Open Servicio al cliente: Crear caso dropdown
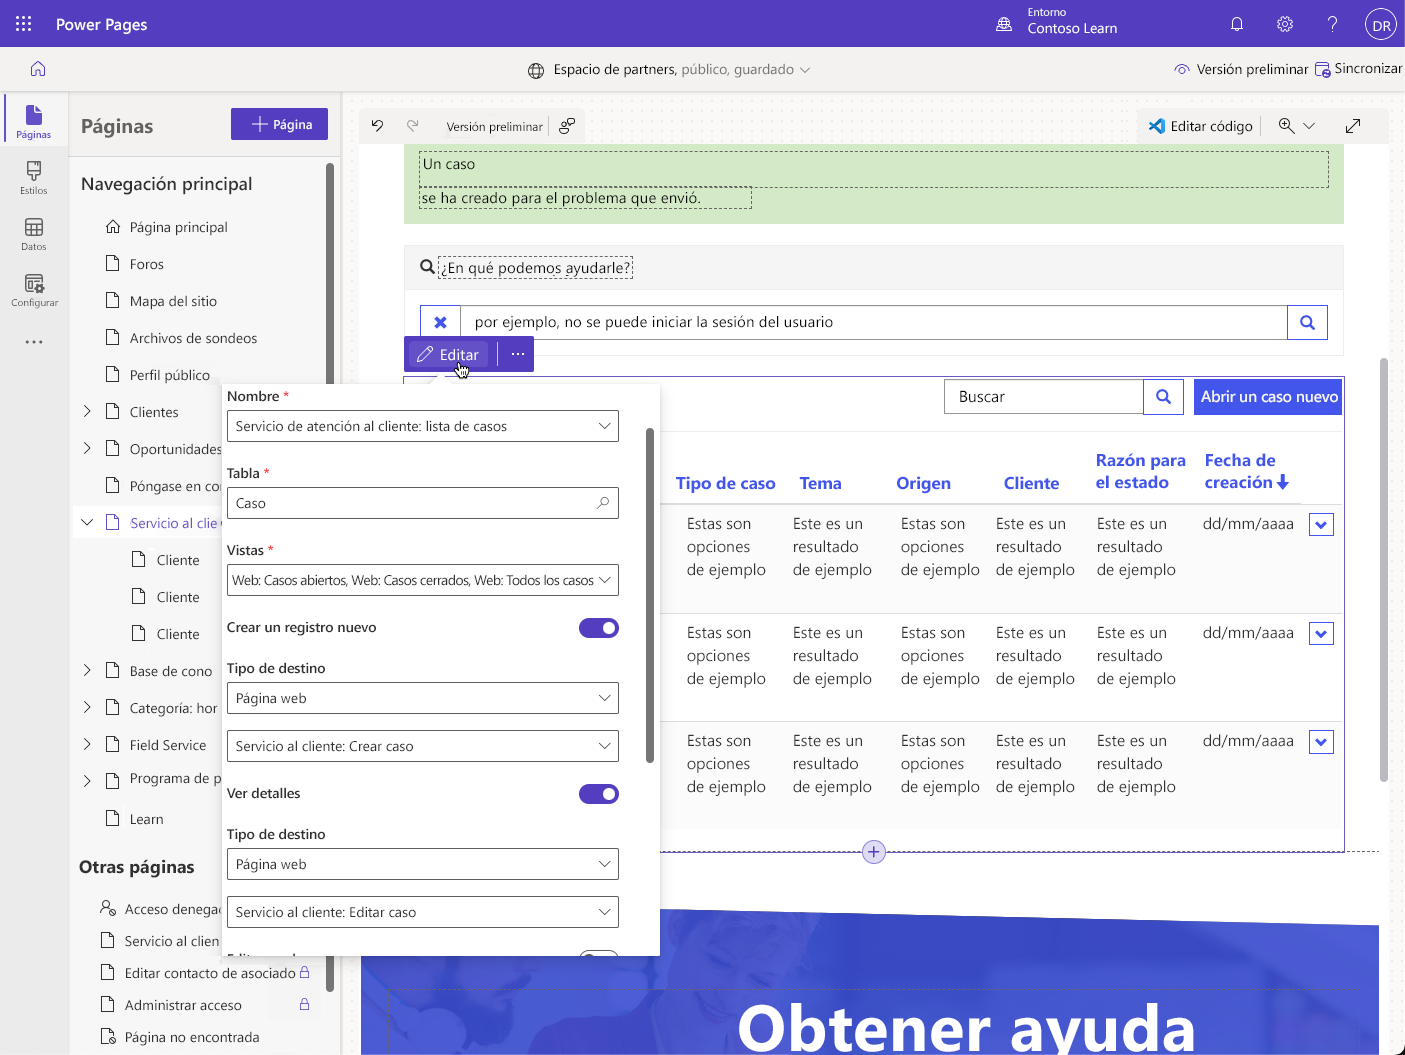 (x=423, y=746)
